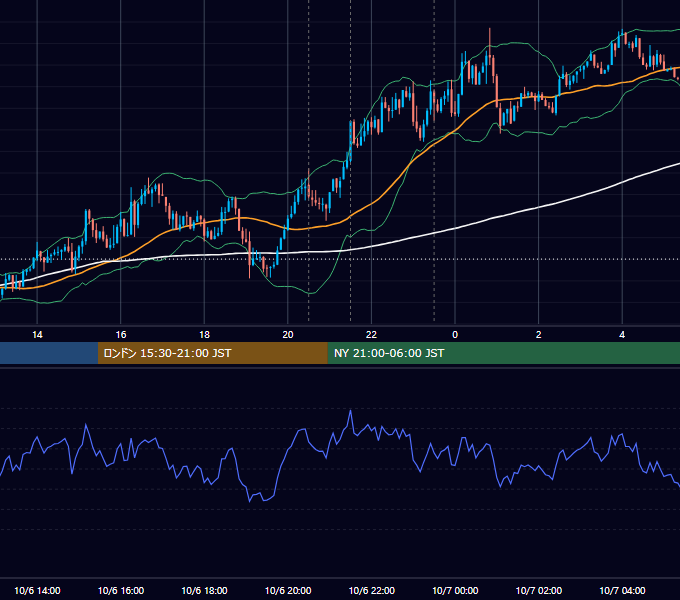Click the lowest trough of the blue oscillator line
This screenshot has height=600, width=680.
click(250, 502)
